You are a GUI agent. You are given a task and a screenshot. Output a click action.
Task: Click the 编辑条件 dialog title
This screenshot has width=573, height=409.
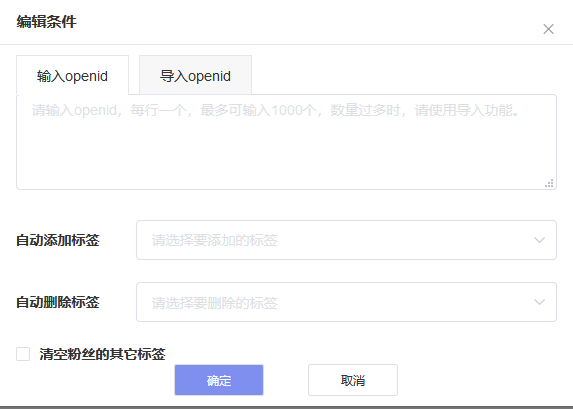(46, 22)
